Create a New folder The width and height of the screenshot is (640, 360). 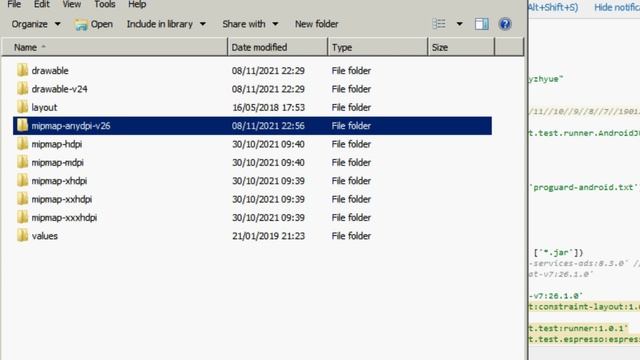316,24
